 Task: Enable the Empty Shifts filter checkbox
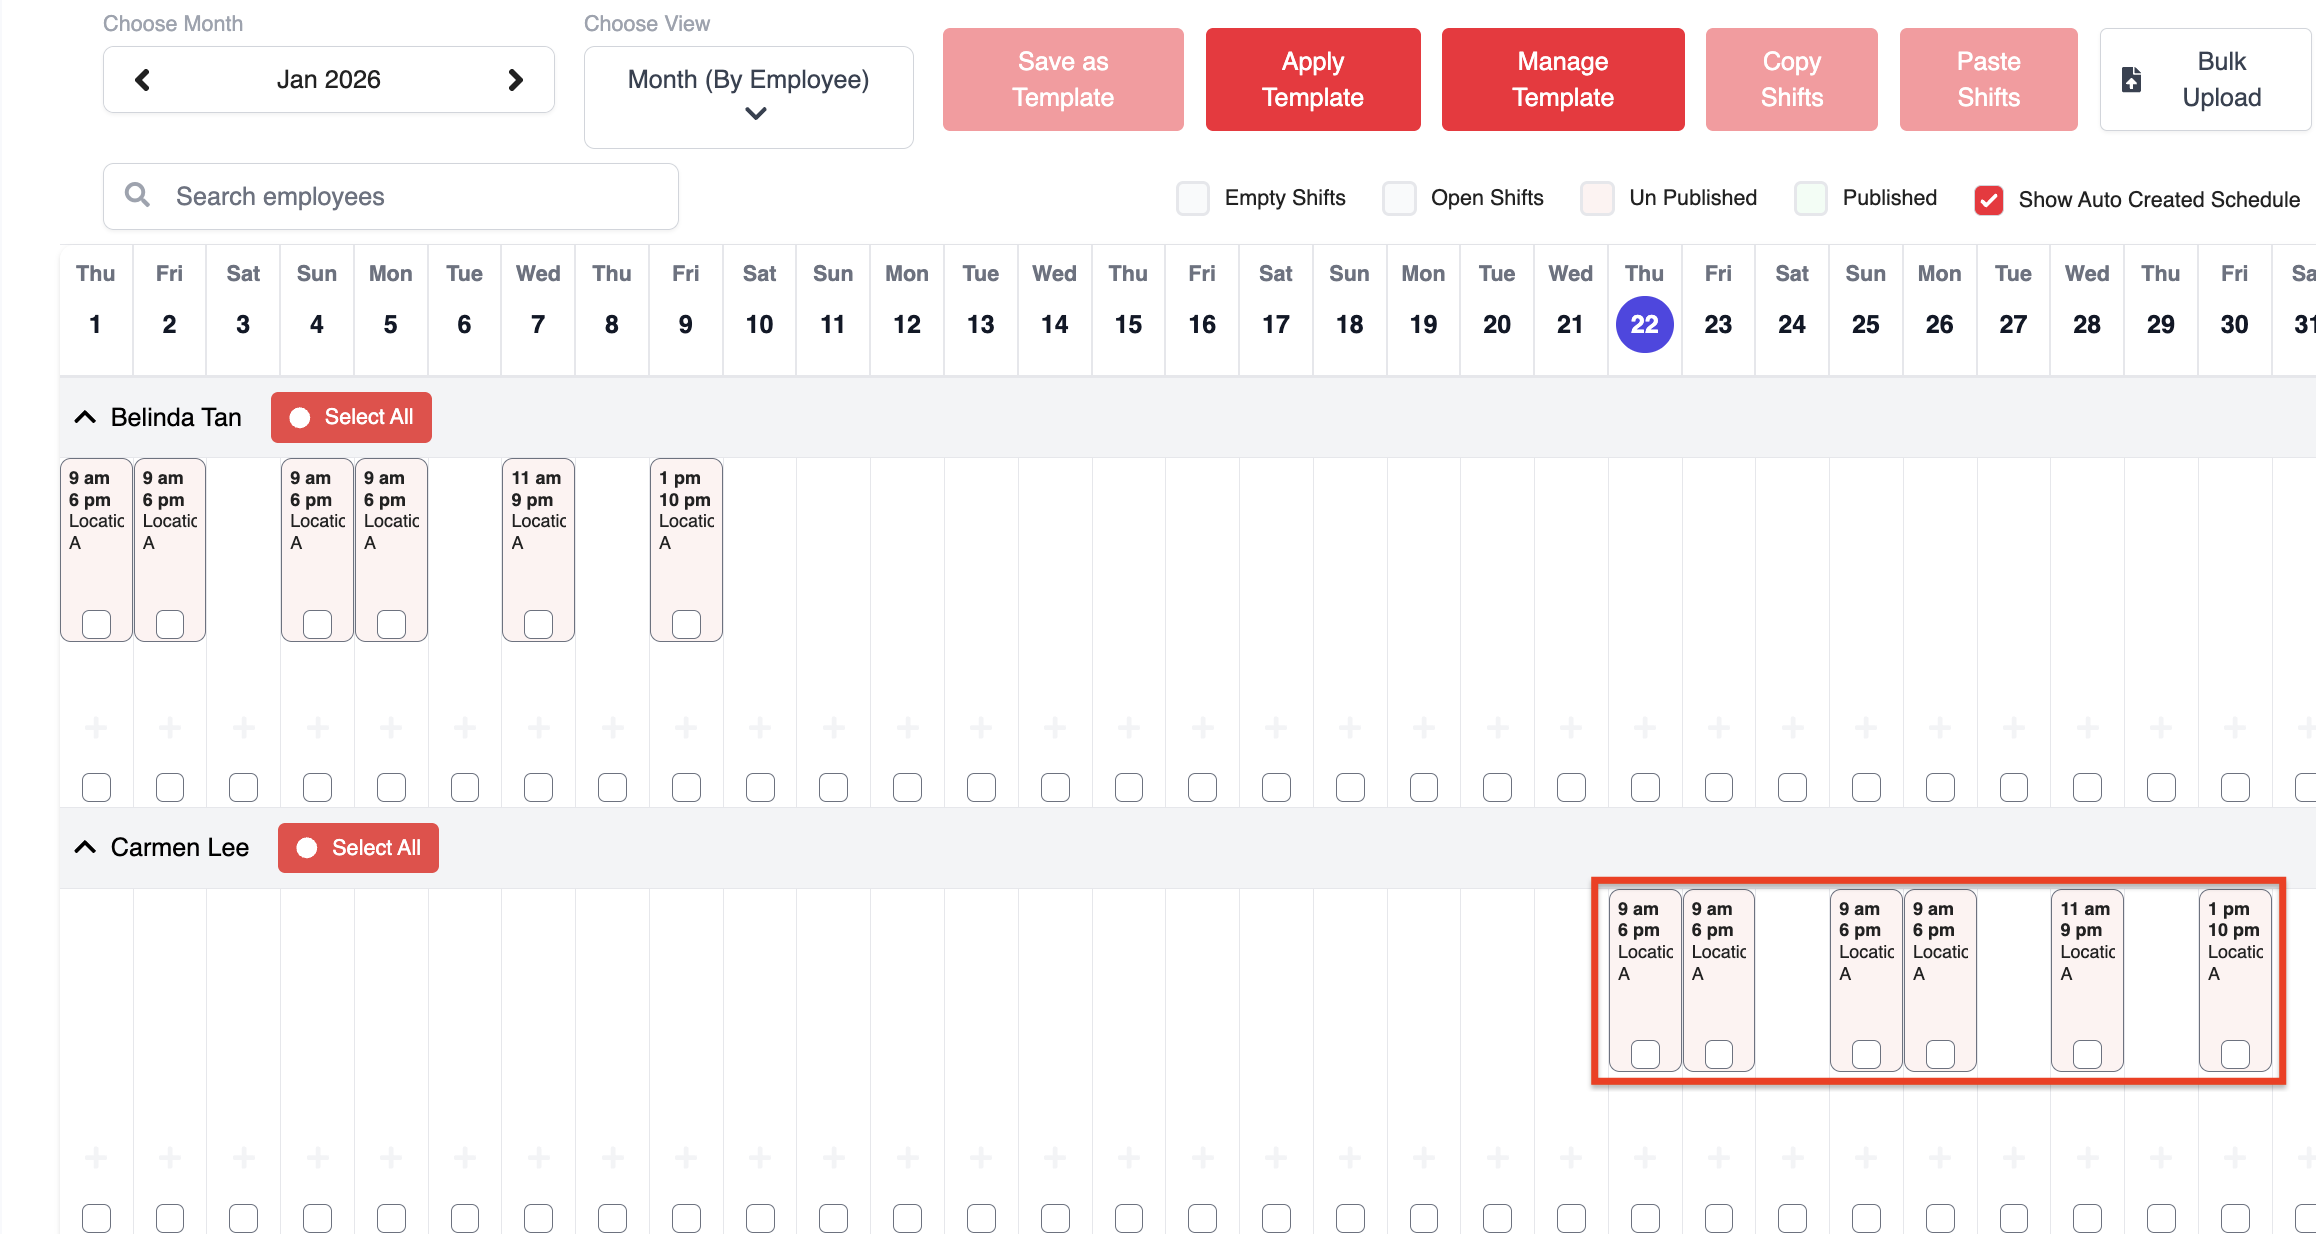coord(1192,198)
